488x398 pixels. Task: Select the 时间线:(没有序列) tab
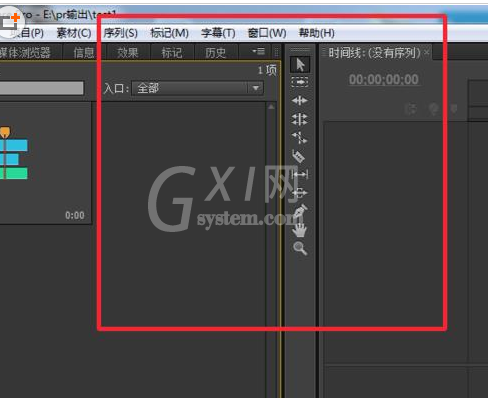tap(374, 53)
